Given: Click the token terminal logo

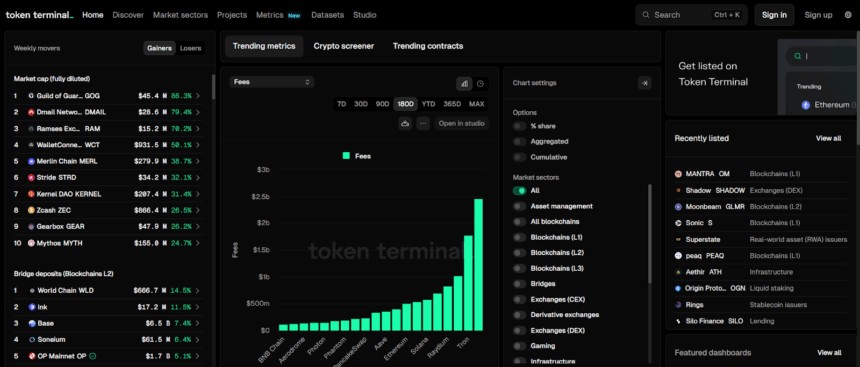Looking at the screenshot, I should click(x=39, y=15).
